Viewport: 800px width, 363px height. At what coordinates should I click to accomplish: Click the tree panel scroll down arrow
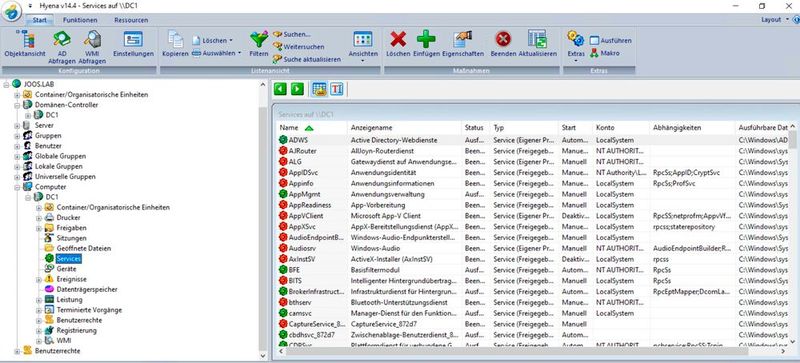pyautogui.click(x=263, y=356)
